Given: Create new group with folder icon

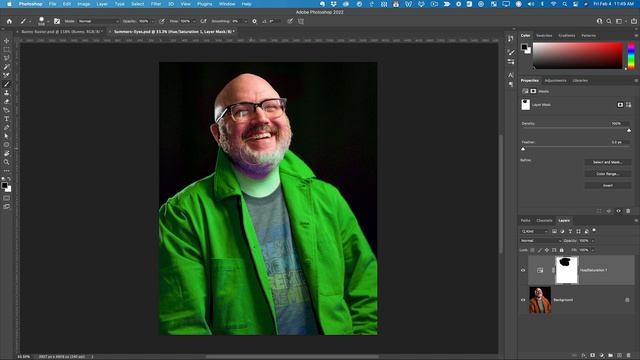Looking at the screenshot, I should 611,356.
